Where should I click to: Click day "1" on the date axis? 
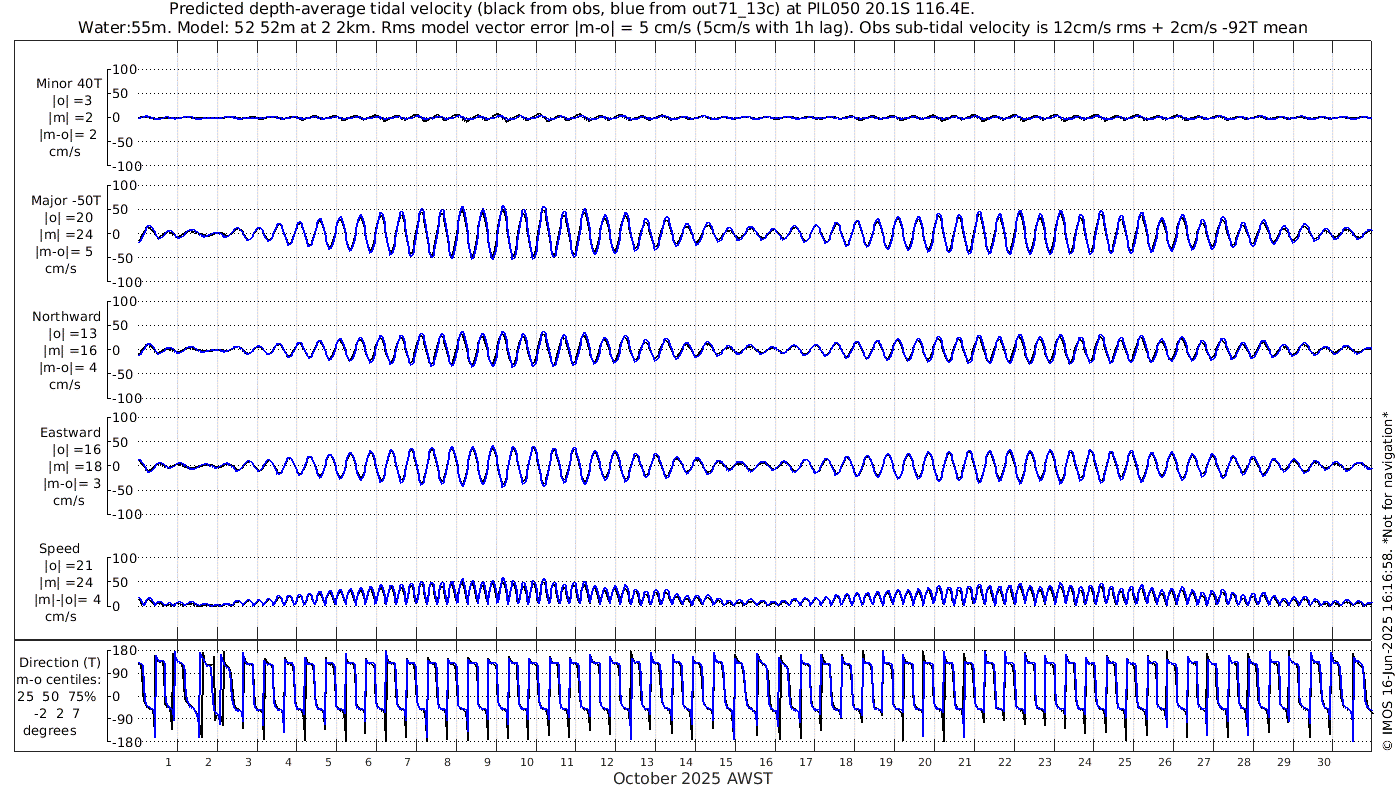pyautogui.click(x=169, y=761)
